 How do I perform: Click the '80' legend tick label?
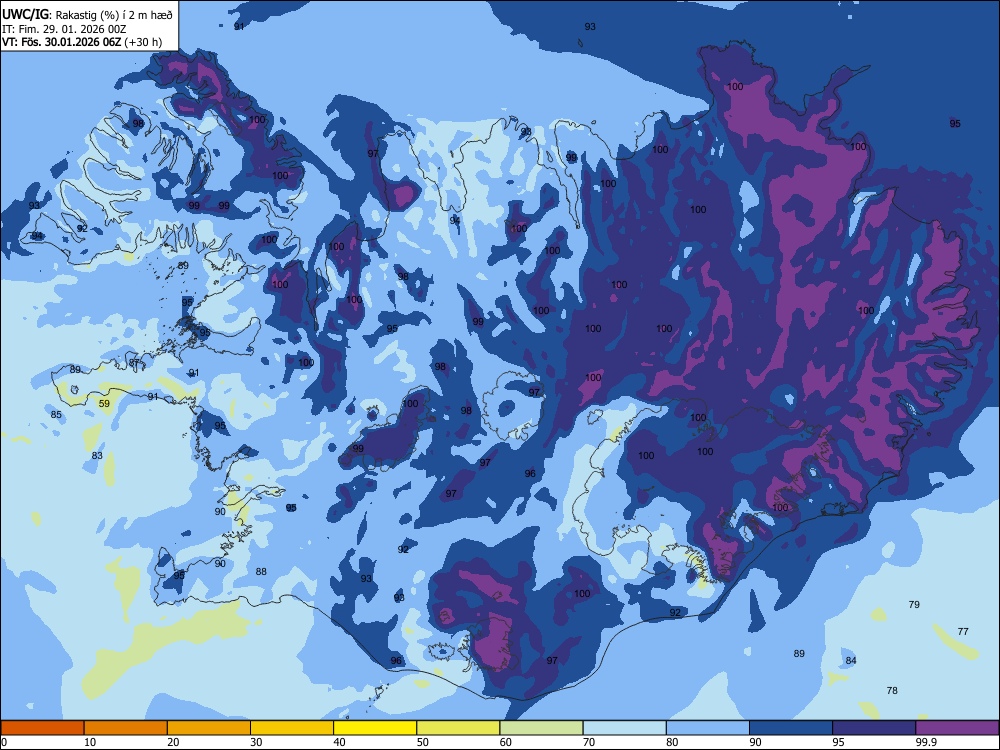pyautogui.click(x=672, y=742)
